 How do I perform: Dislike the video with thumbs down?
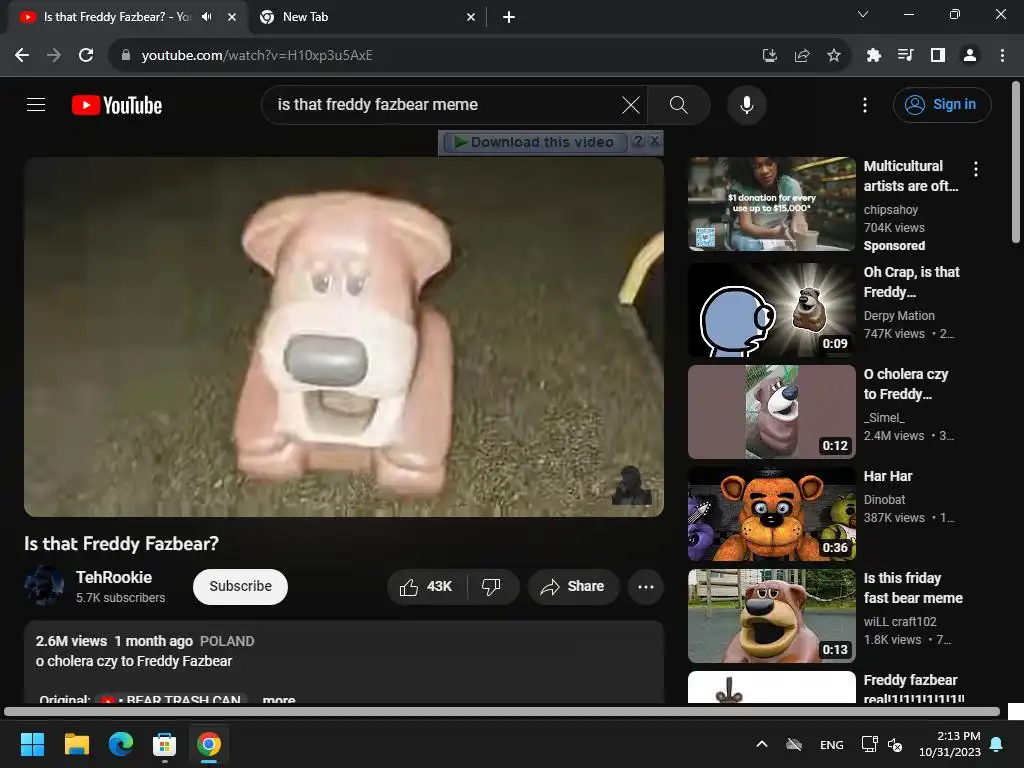tap(492, 586)
